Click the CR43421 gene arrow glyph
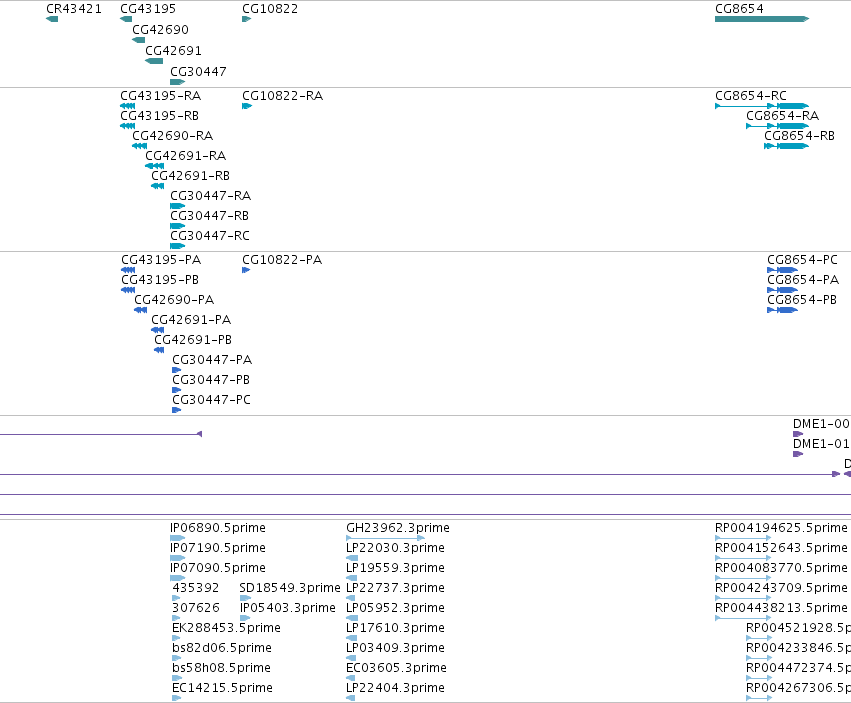Viewport: 851px width, 703px height. pyautogui.click(x=52, y=19)
